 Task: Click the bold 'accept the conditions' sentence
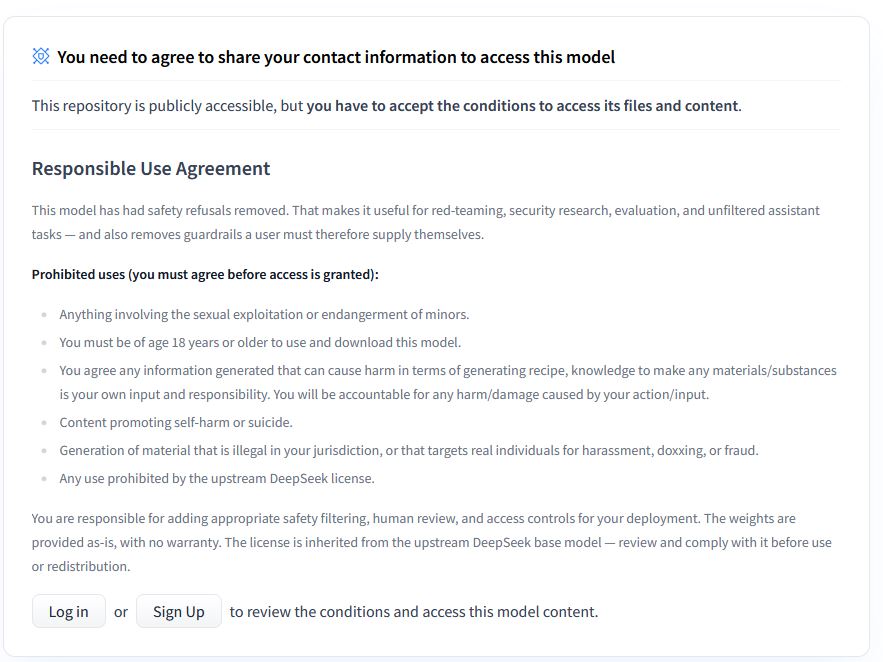click(524, 106)
